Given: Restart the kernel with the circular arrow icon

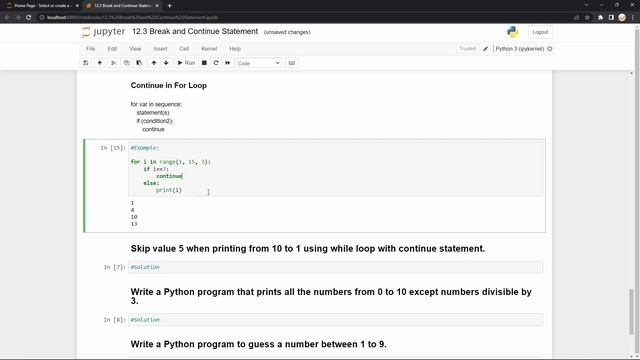Looking at the screenshot, I should point(216,63).
